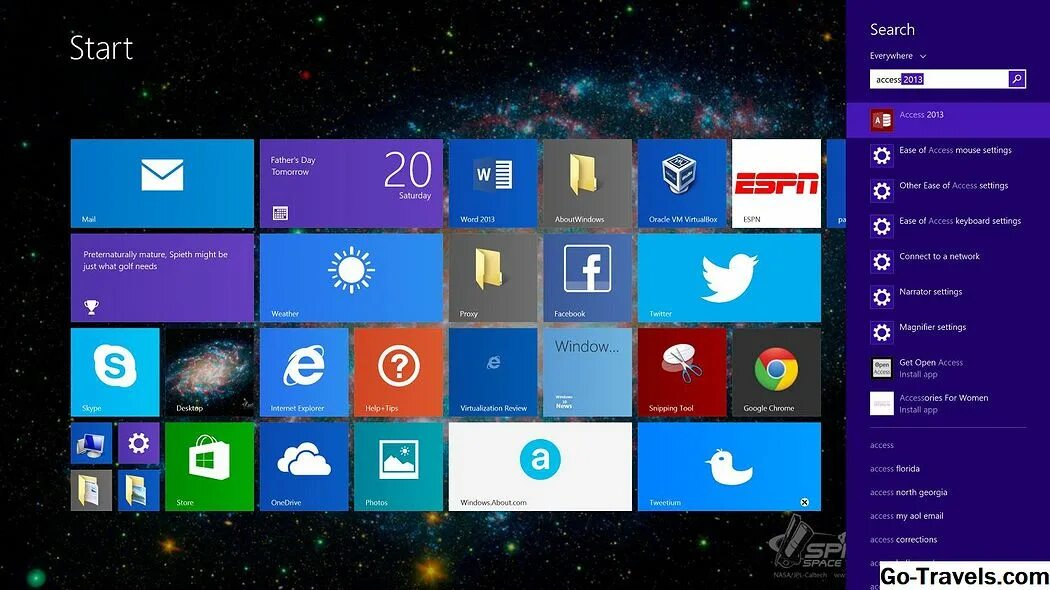Launch the Facebook tile
The width and height of the screenshot is (1050, 590).
587,278
